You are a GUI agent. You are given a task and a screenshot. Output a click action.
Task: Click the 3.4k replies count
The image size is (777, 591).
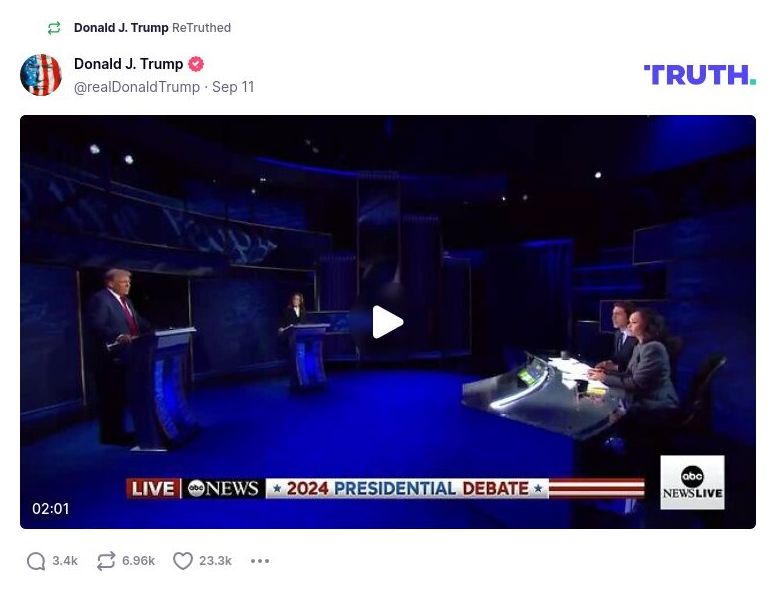(65, 561)
